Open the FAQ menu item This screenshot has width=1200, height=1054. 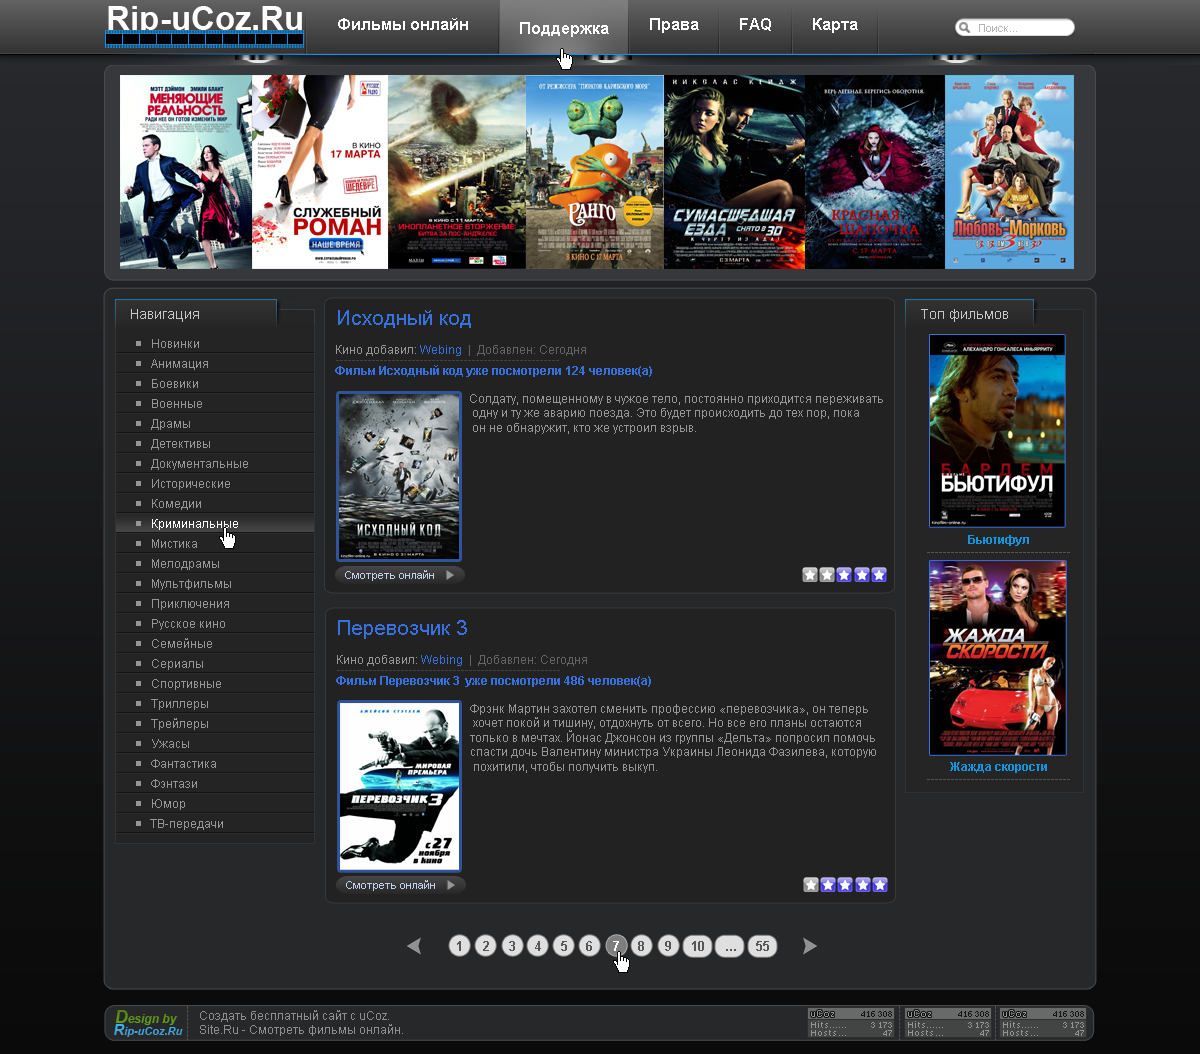point(755,25)
